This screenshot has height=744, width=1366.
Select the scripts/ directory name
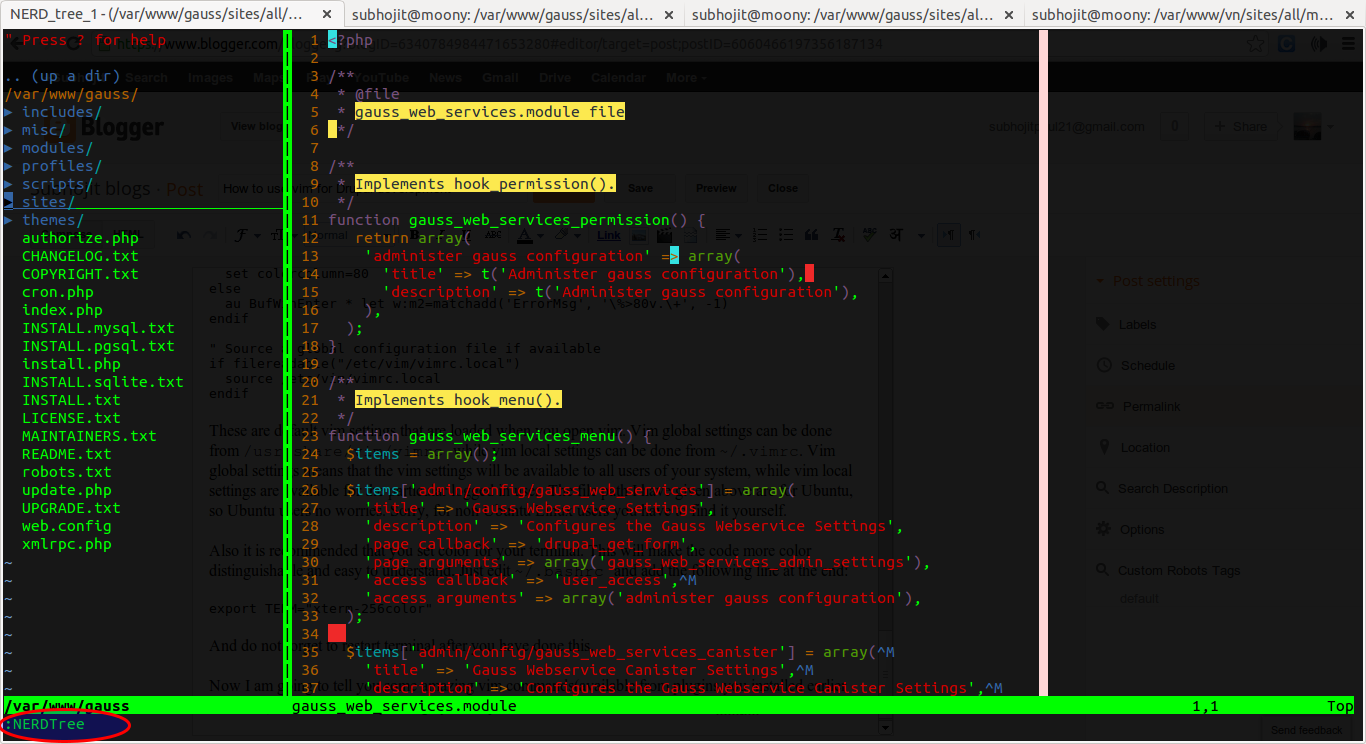pos(58,184)
